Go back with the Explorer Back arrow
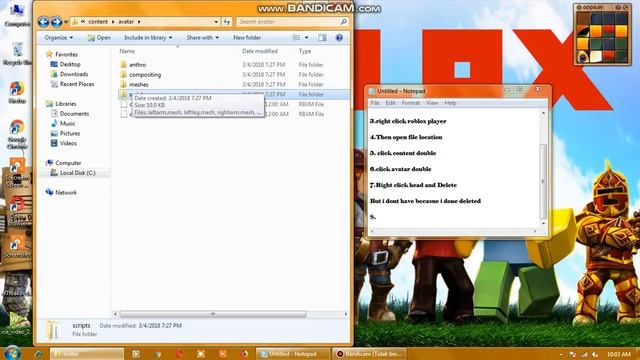The image size is (640, 360). tap(43, 22)
